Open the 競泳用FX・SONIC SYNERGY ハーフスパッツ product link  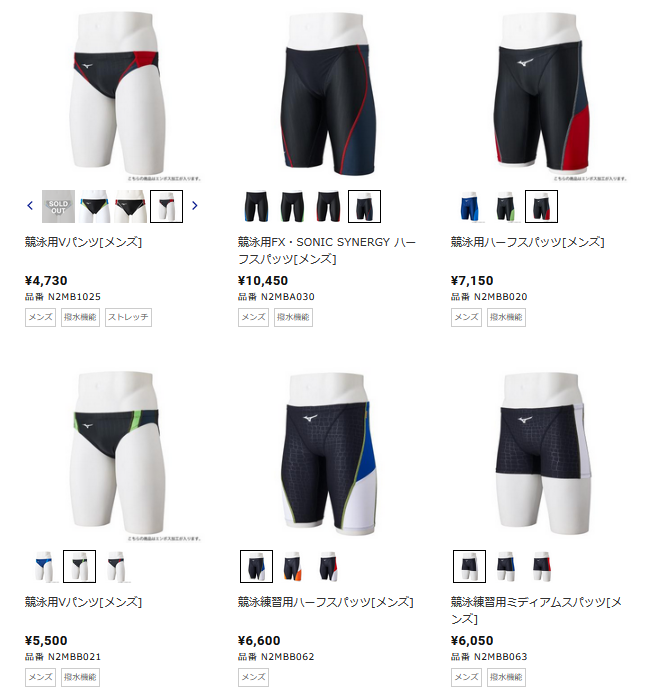point(327,250)
